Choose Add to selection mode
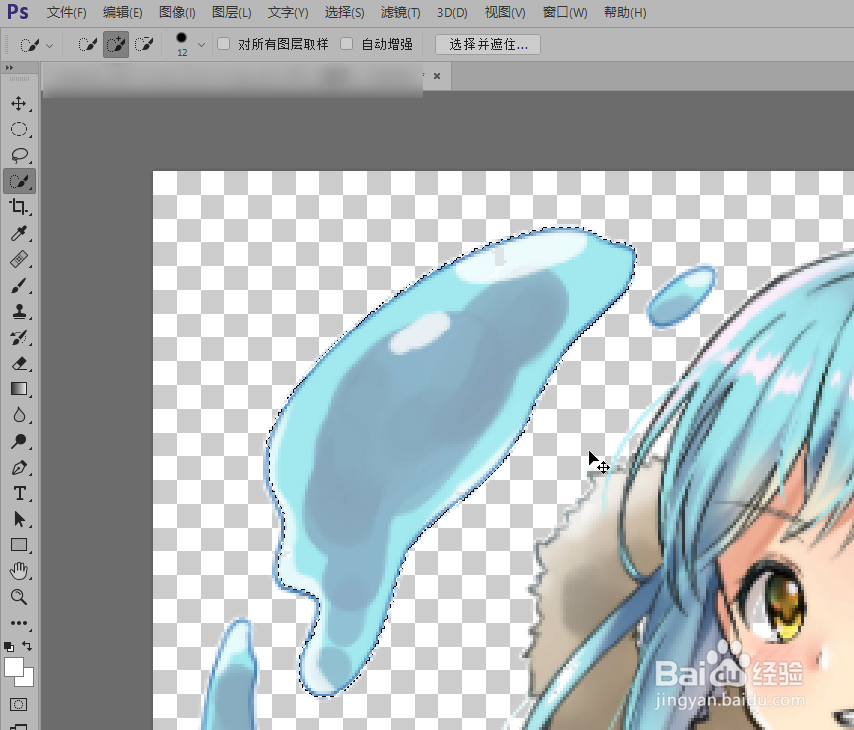The image size is (854, 730). pyautogui.click(x=115, y=44)
